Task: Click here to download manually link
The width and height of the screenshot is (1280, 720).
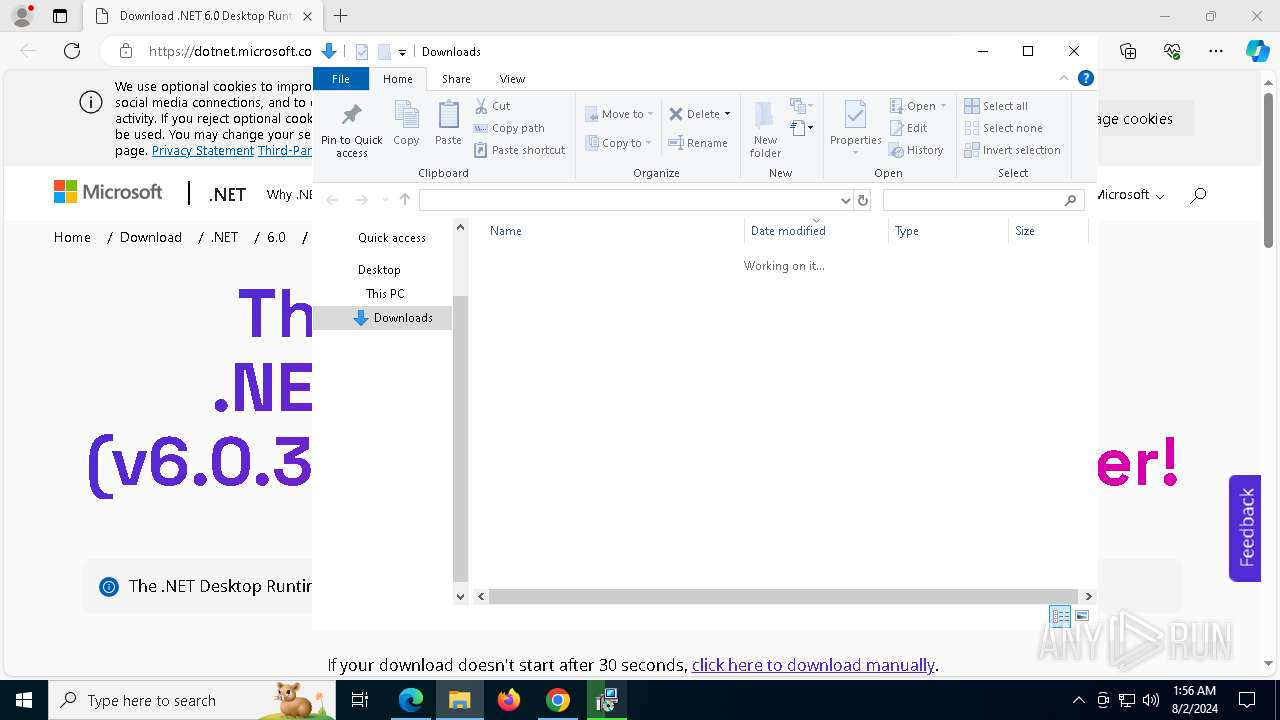Action: point(813,665)
